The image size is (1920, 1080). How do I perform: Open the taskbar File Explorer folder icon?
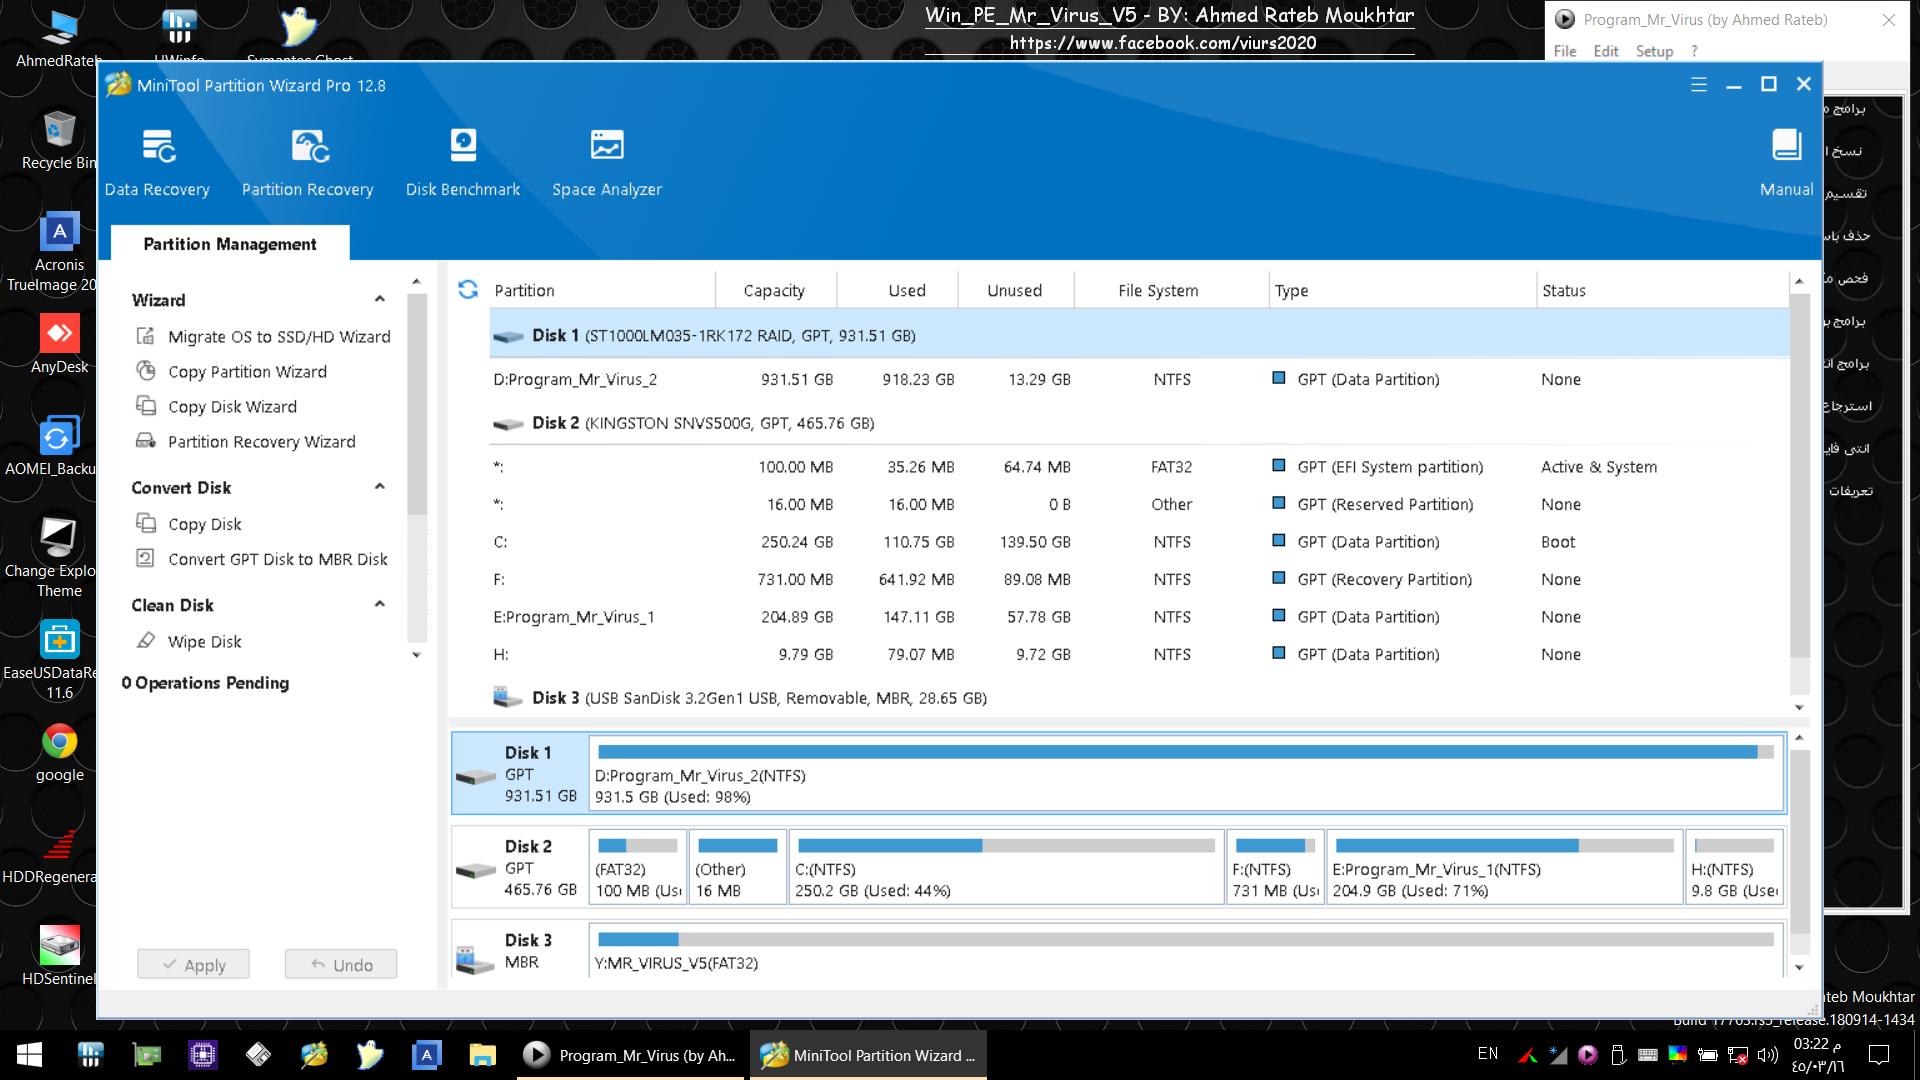[x=482, y=1055]
